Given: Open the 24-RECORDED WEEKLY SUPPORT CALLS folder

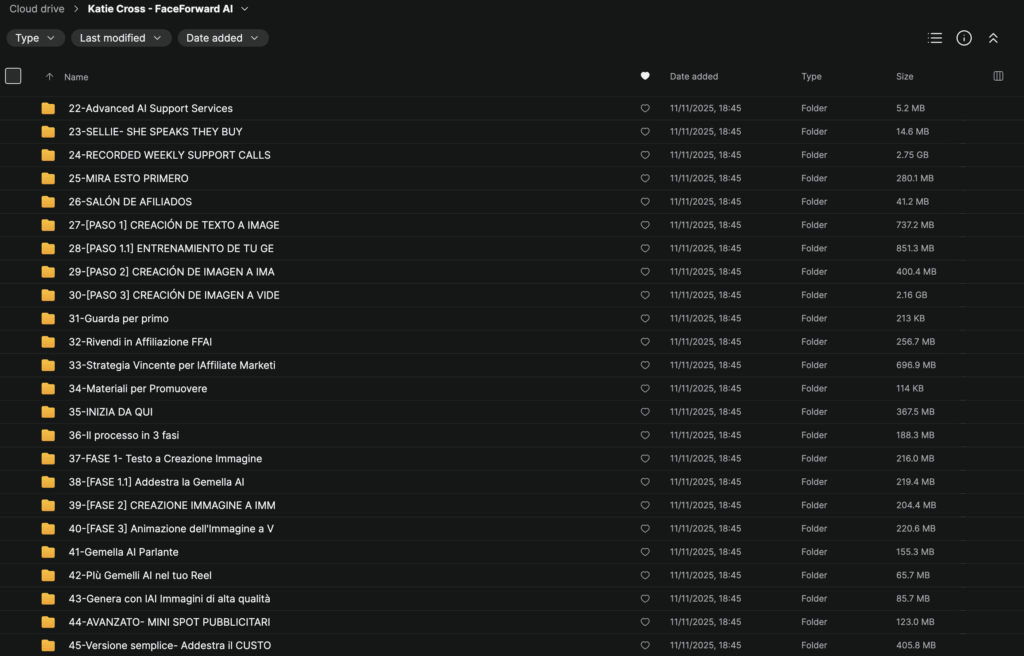Looking at the screenshot, I should 169,155.
